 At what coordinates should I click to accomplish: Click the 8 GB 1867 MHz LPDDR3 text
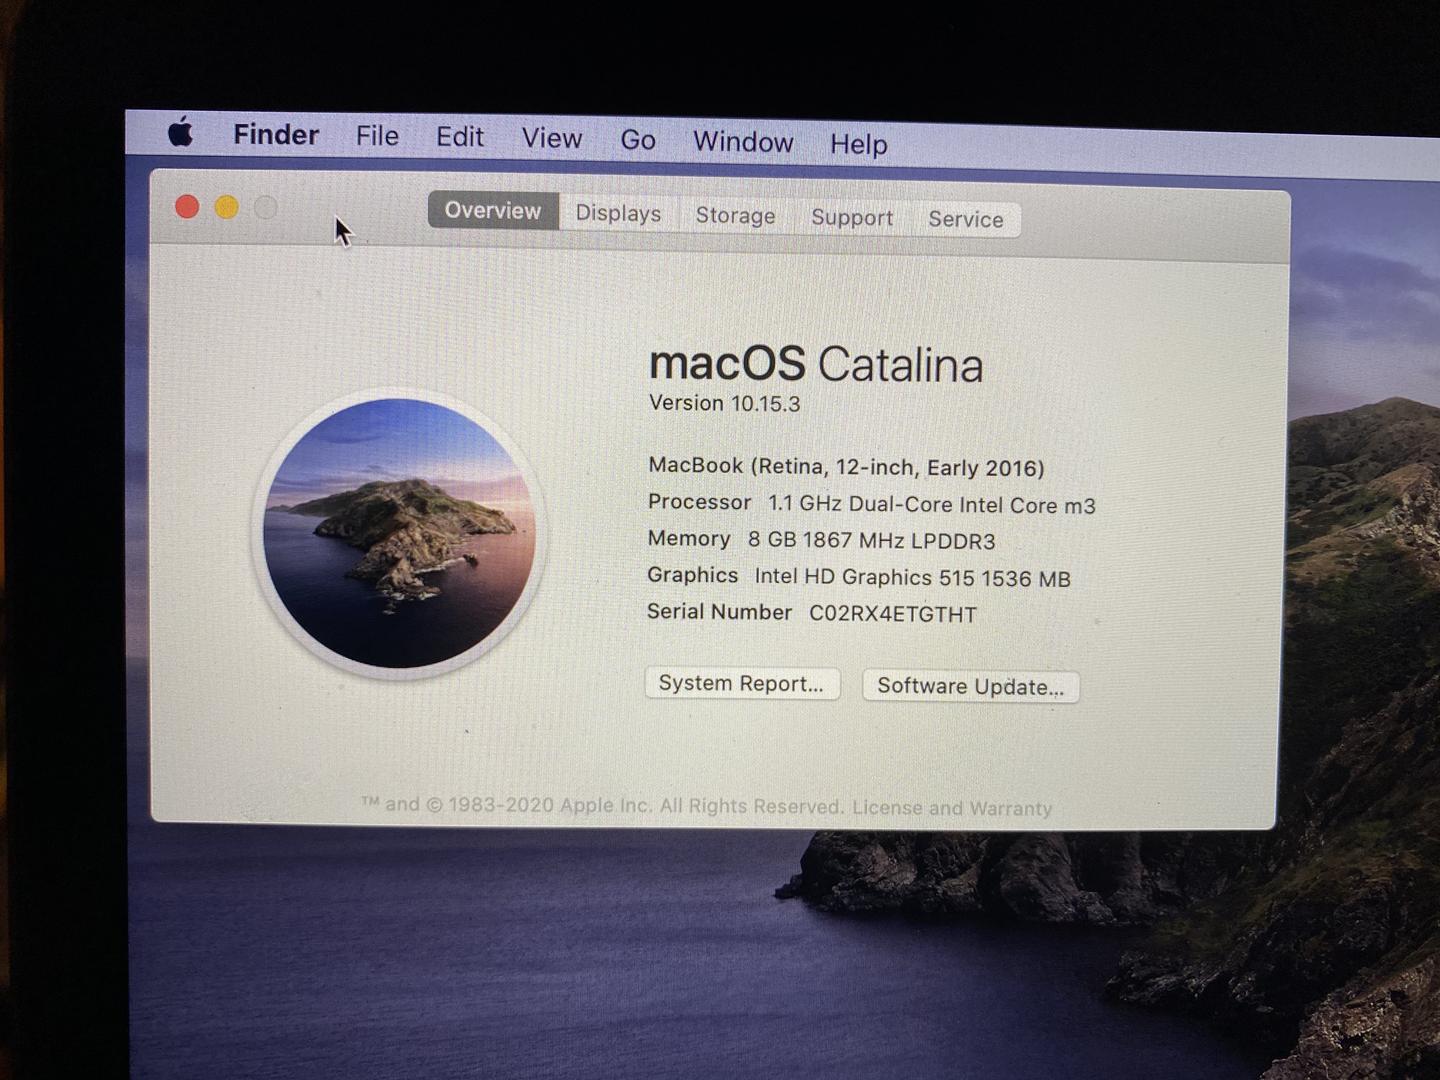(x=872, y=541)
